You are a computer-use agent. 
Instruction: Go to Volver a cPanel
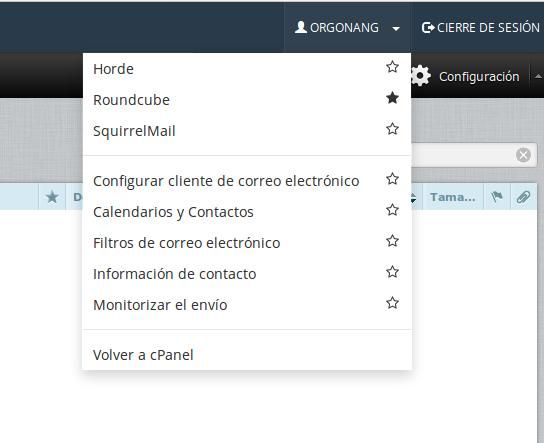point(143,355)
